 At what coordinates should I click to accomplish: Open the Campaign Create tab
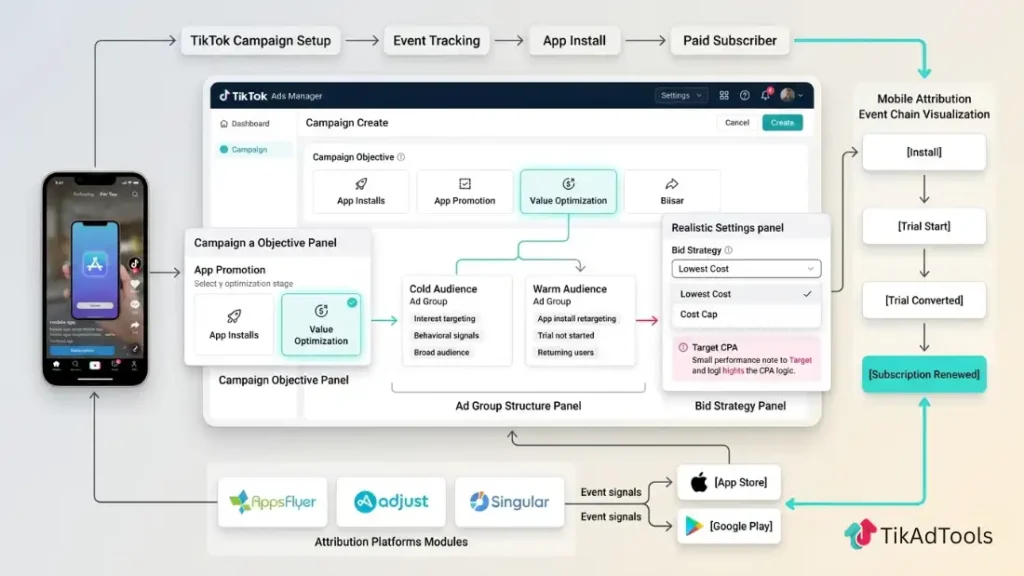tap(346, 122)
